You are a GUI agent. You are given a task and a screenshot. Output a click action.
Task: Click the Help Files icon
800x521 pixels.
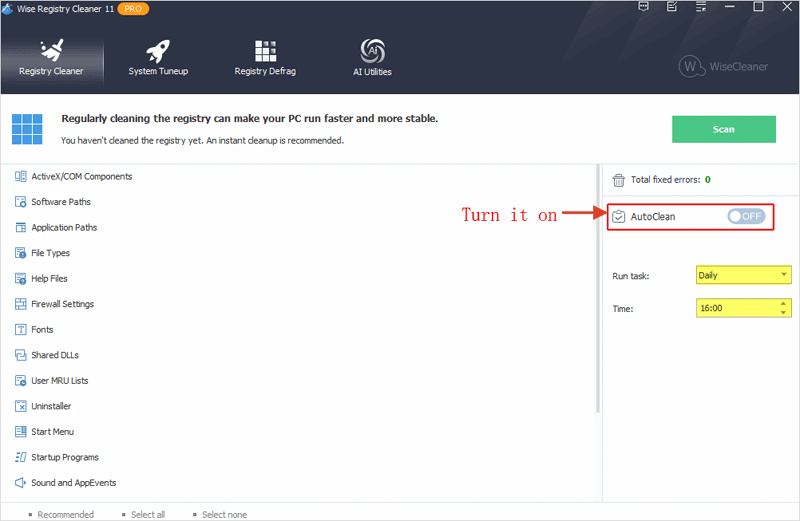[20, 279]
